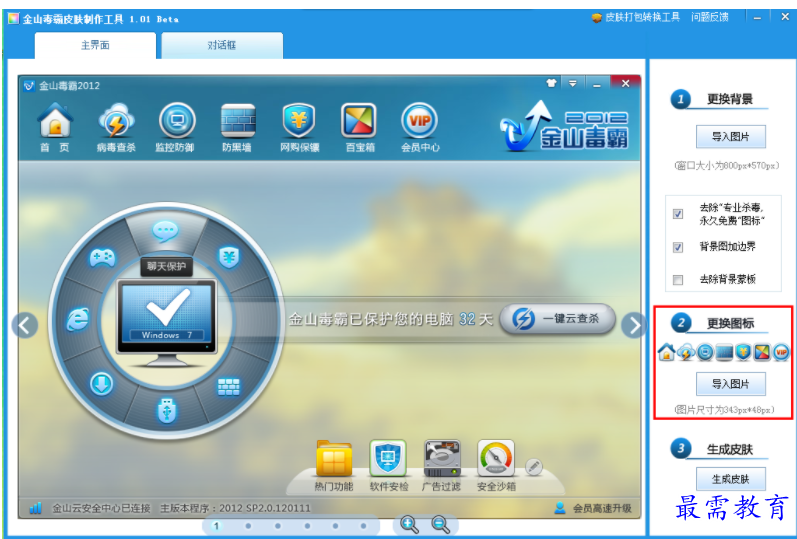Viewport: 797px width, 539px height.
Task: Open the 安全沙箱 gauge icon
Action: coord(496,459)
